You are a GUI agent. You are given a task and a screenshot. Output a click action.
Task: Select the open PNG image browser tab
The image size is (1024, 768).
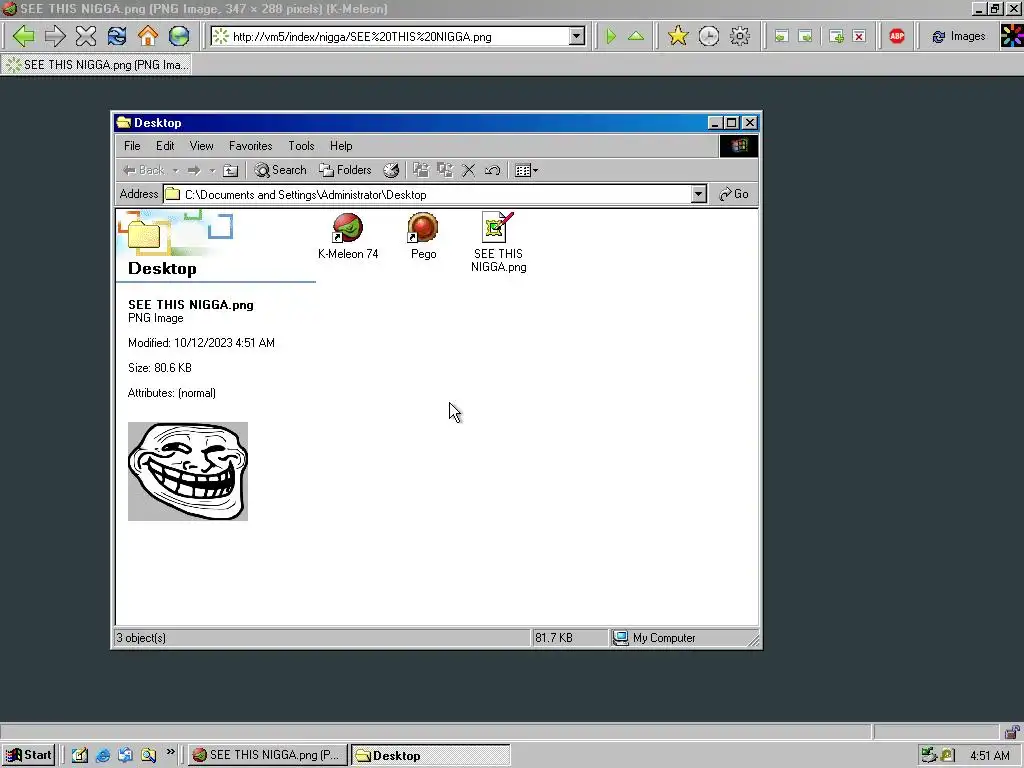point(97,65)
